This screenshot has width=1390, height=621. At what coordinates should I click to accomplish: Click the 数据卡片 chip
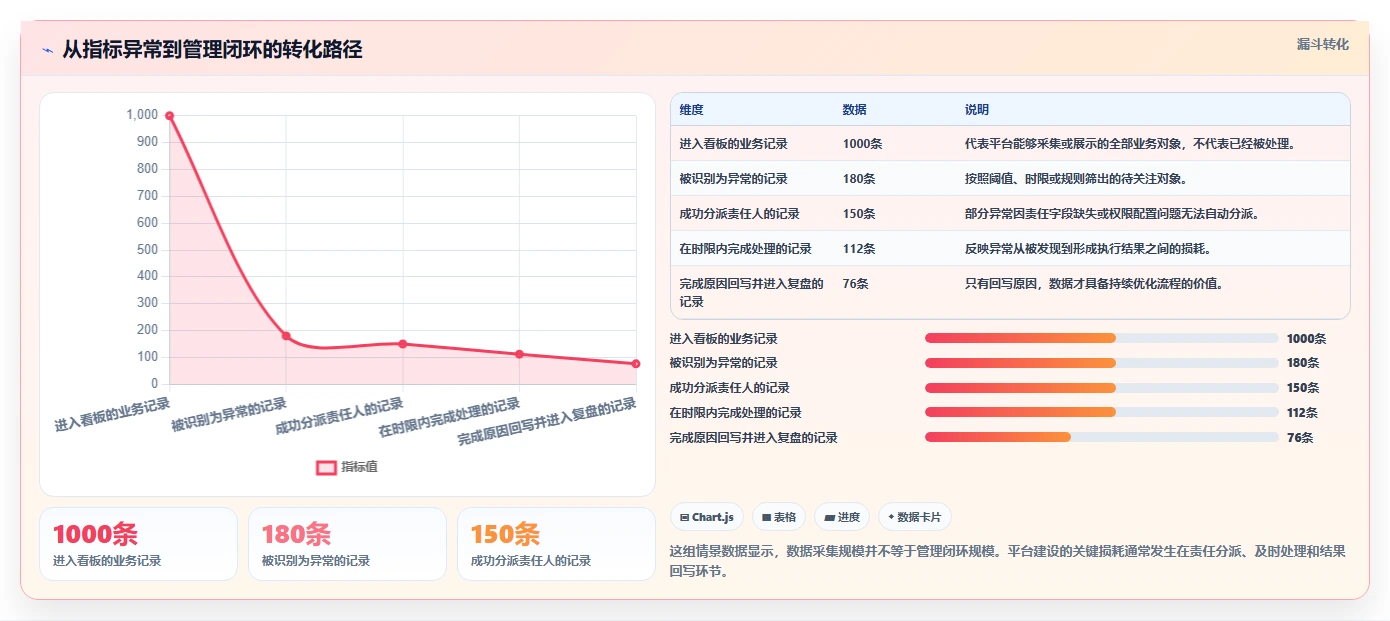pyautogui.click(x=914, y=517)
